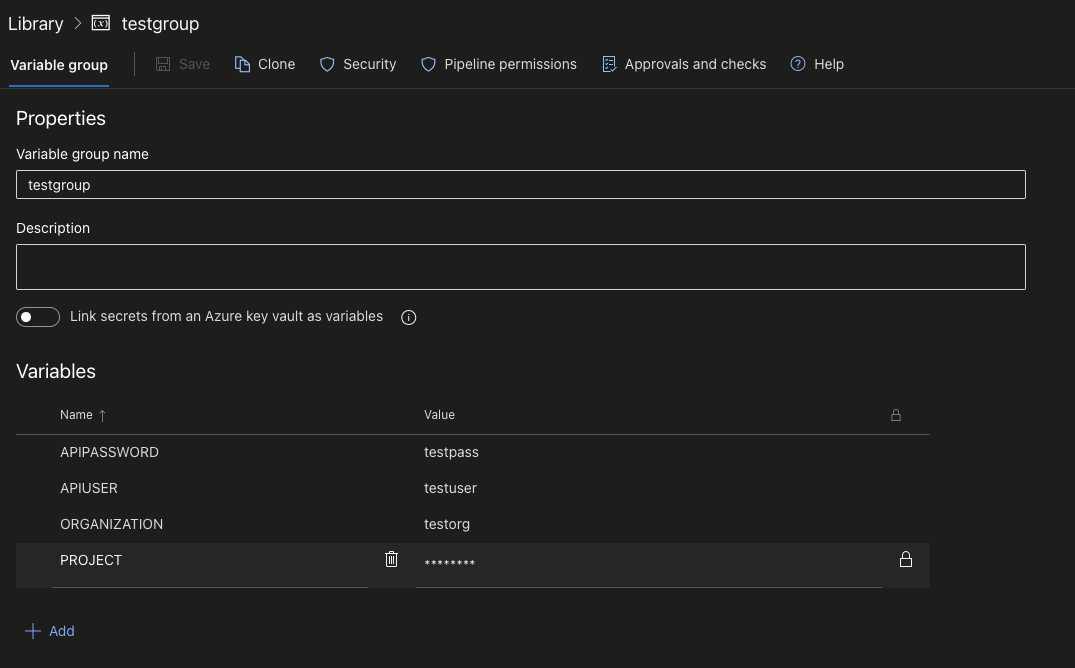Click info icon beside key vault toggle
Screen dimensions: 1075x668
[x=408, y=317]
